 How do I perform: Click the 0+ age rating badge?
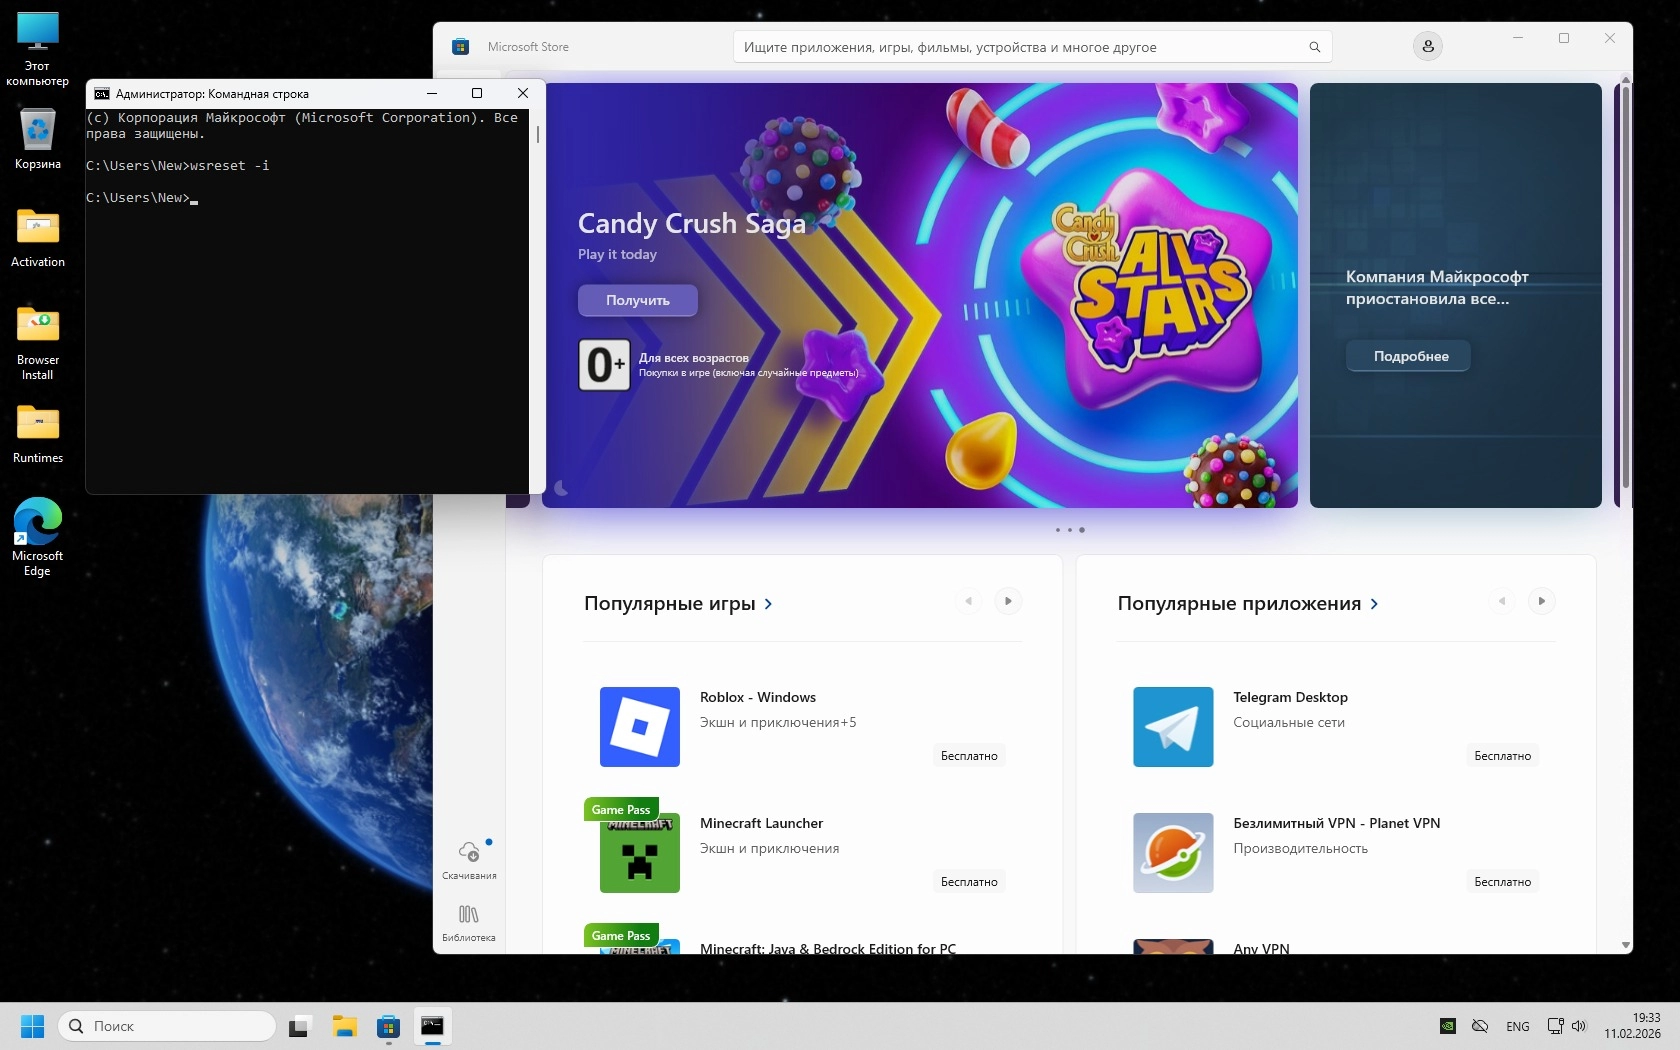pos(604,365)
